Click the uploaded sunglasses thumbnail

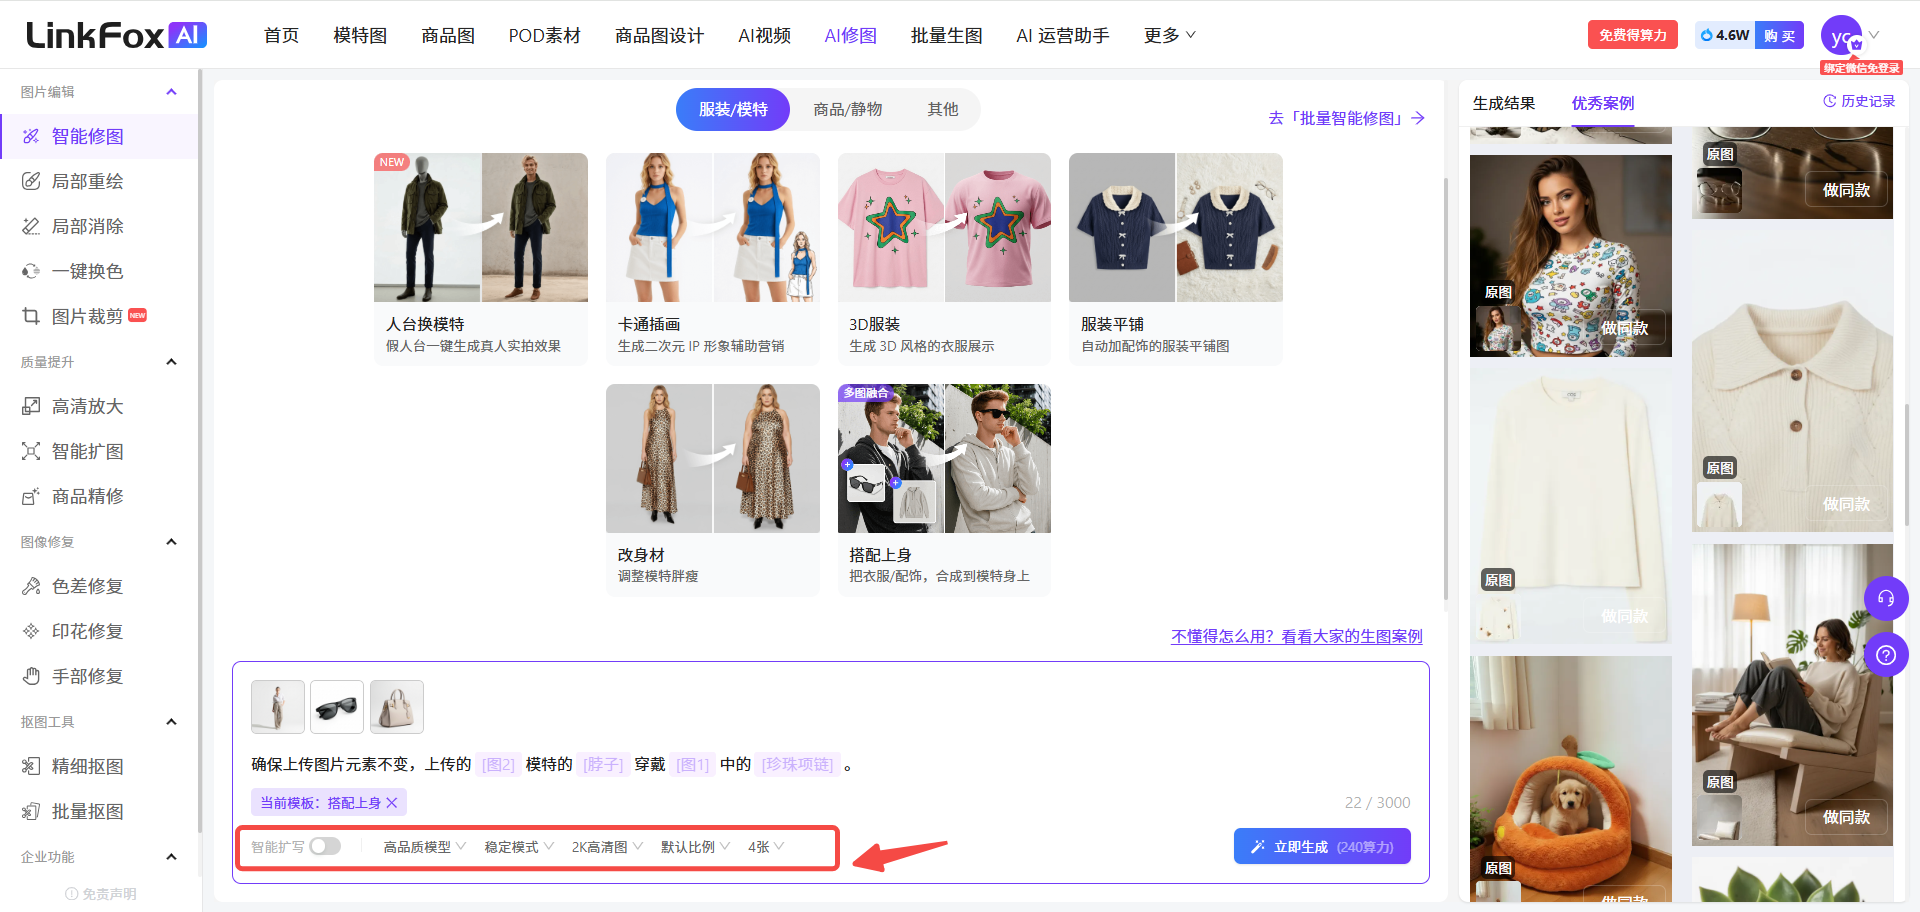pos(337,707)
